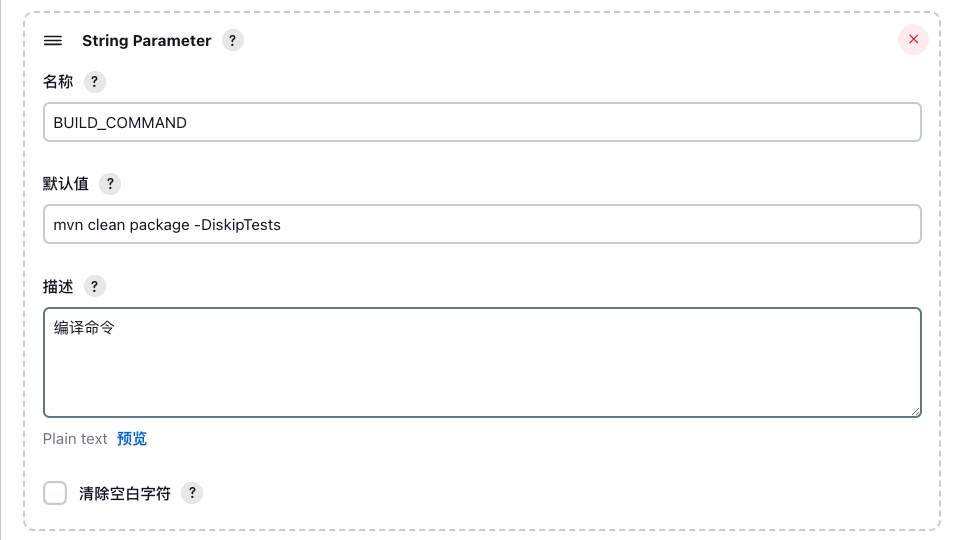Enable the 清除空白字符 checkbox
Viewport: 978px width, 540px height.
55,493
